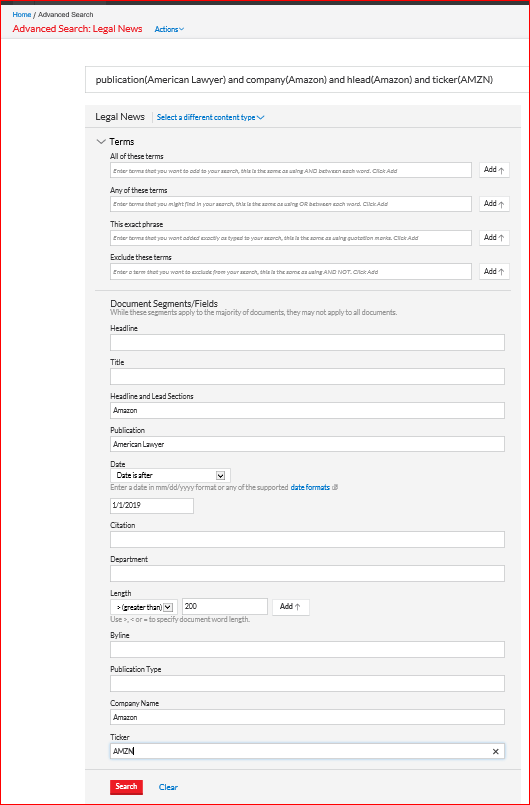The height and width of the screenshot is (805, 530).
Task: Add the Any of these terms entry
Action: pos(495,204)
